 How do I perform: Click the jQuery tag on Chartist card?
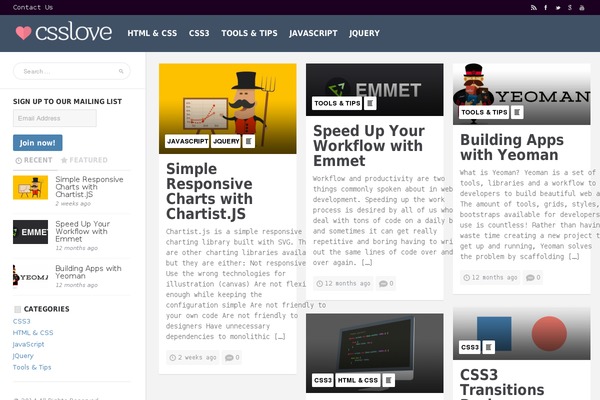click(x=226, y=141)
